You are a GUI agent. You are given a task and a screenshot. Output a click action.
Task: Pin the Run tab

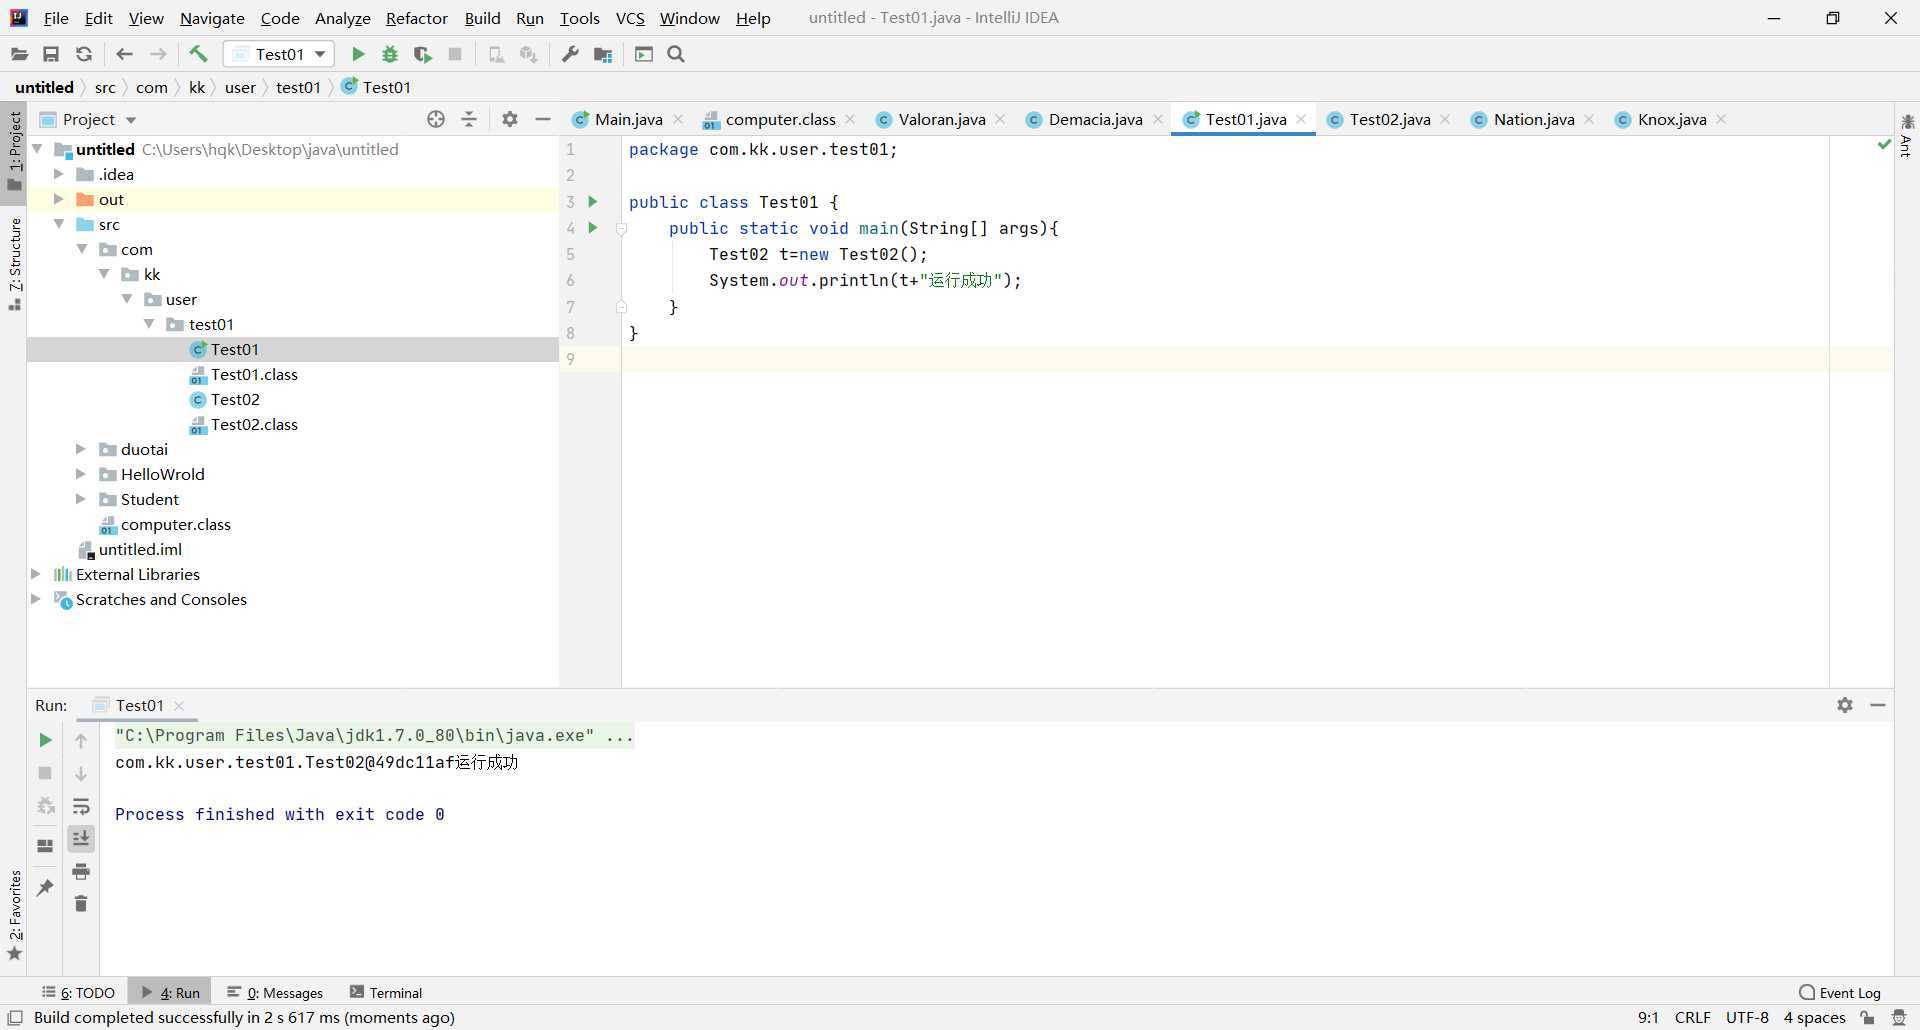[45, 887]
